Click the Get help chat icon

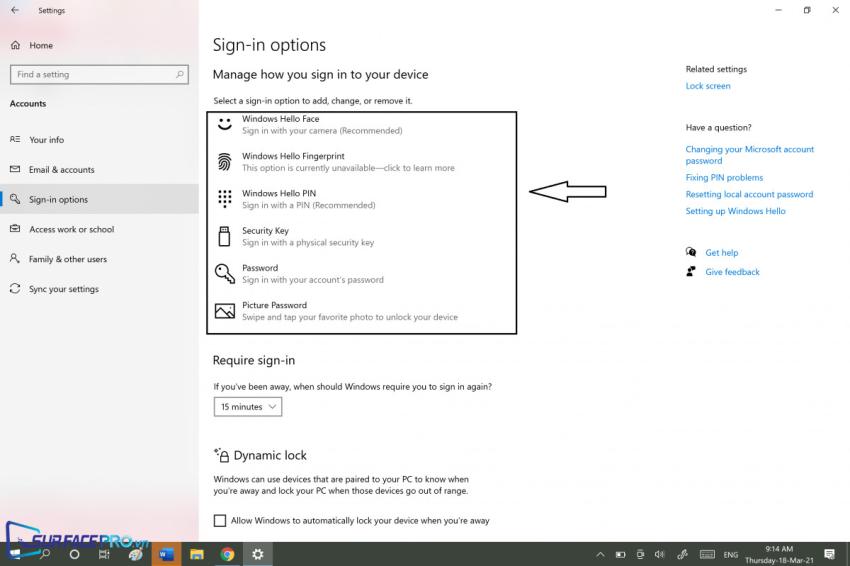tap(691, 252)
